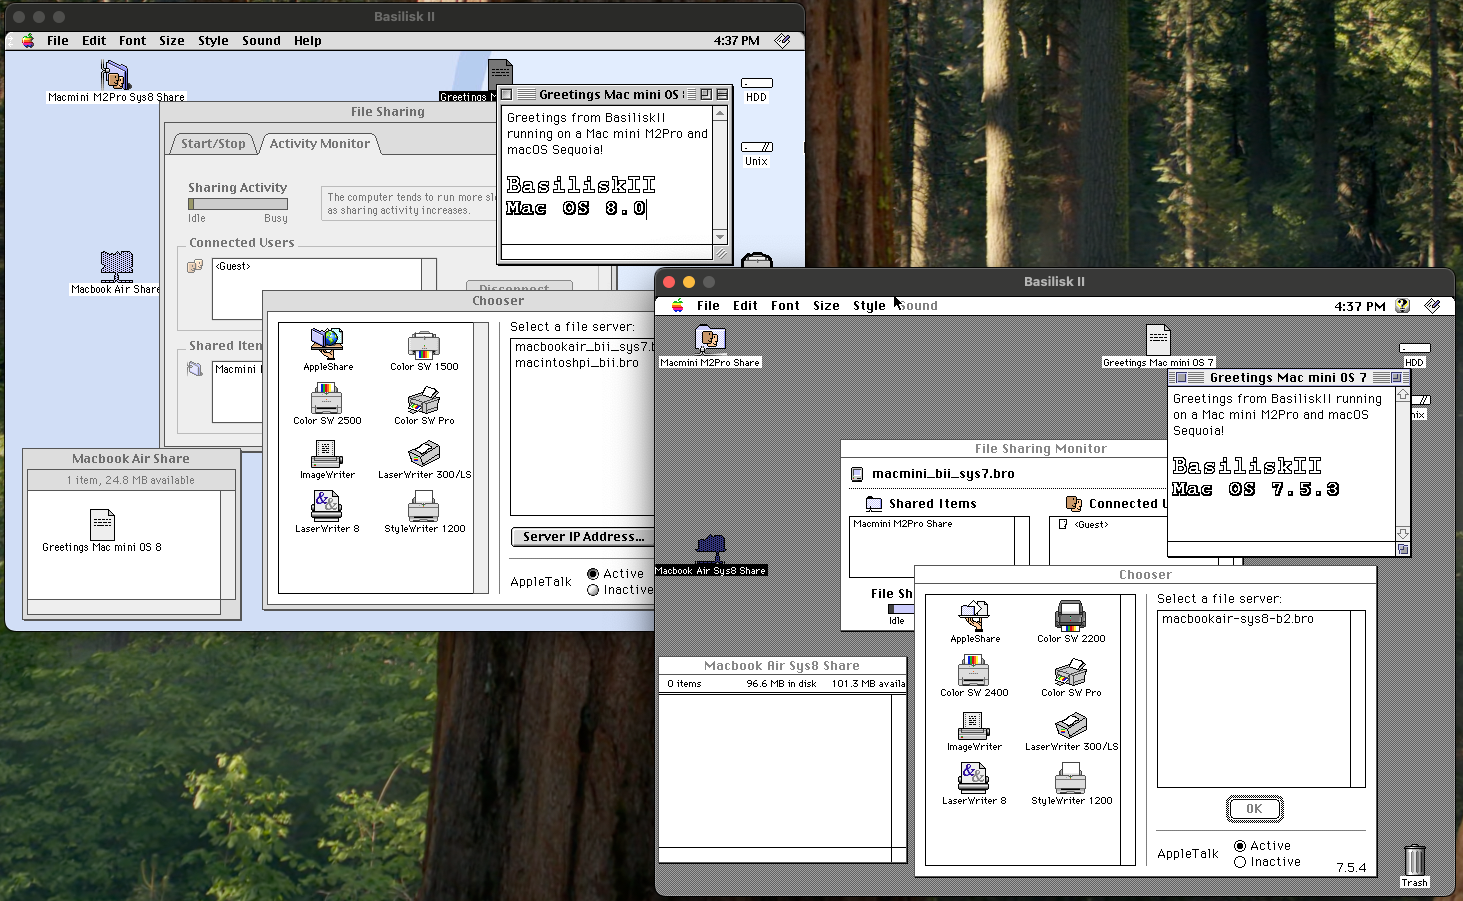1463x901 pixels.
Task: Open Sound menu in left window
Action: pos(261,41)
